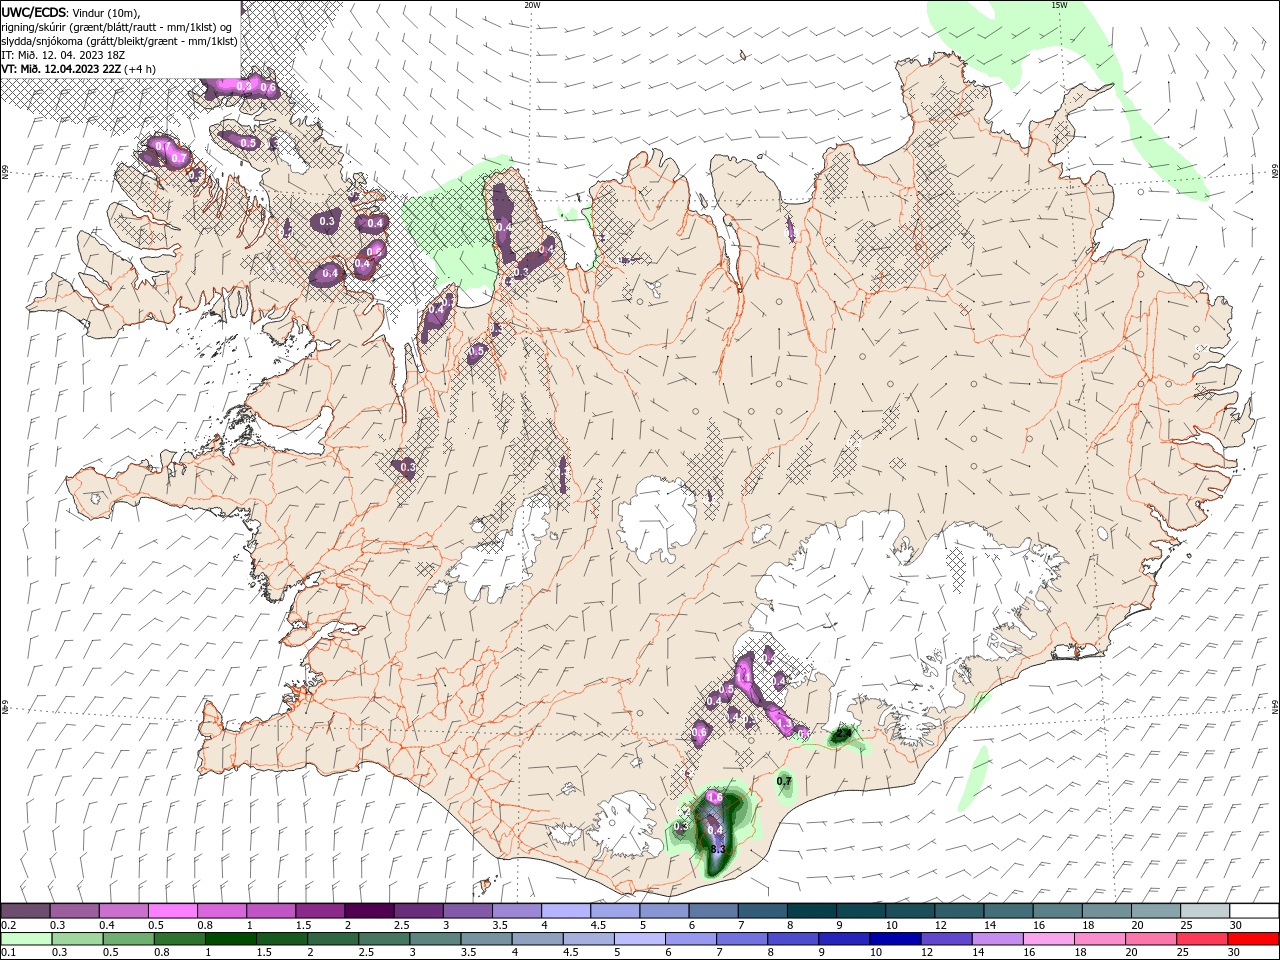Image resolution: width=1280 pixels, height=960 pixels.
Task: Pick the bright red 30 rain swatch
Action: pos(1254,939)
